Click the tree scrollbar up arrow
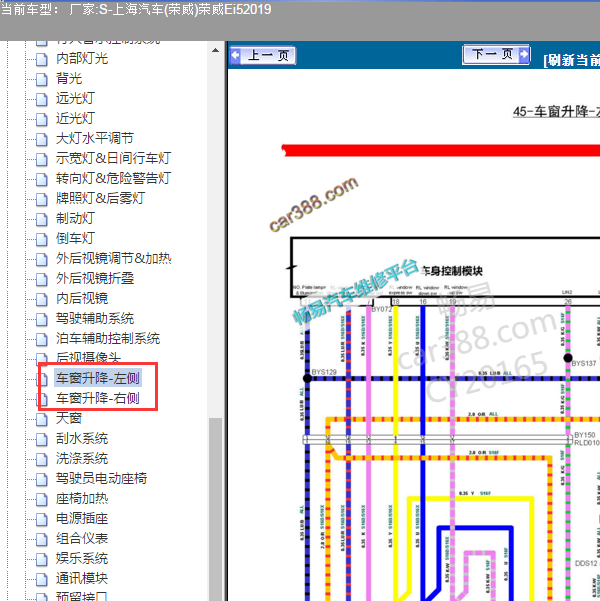This screenshot has width=600, height=601. [215, 50]
